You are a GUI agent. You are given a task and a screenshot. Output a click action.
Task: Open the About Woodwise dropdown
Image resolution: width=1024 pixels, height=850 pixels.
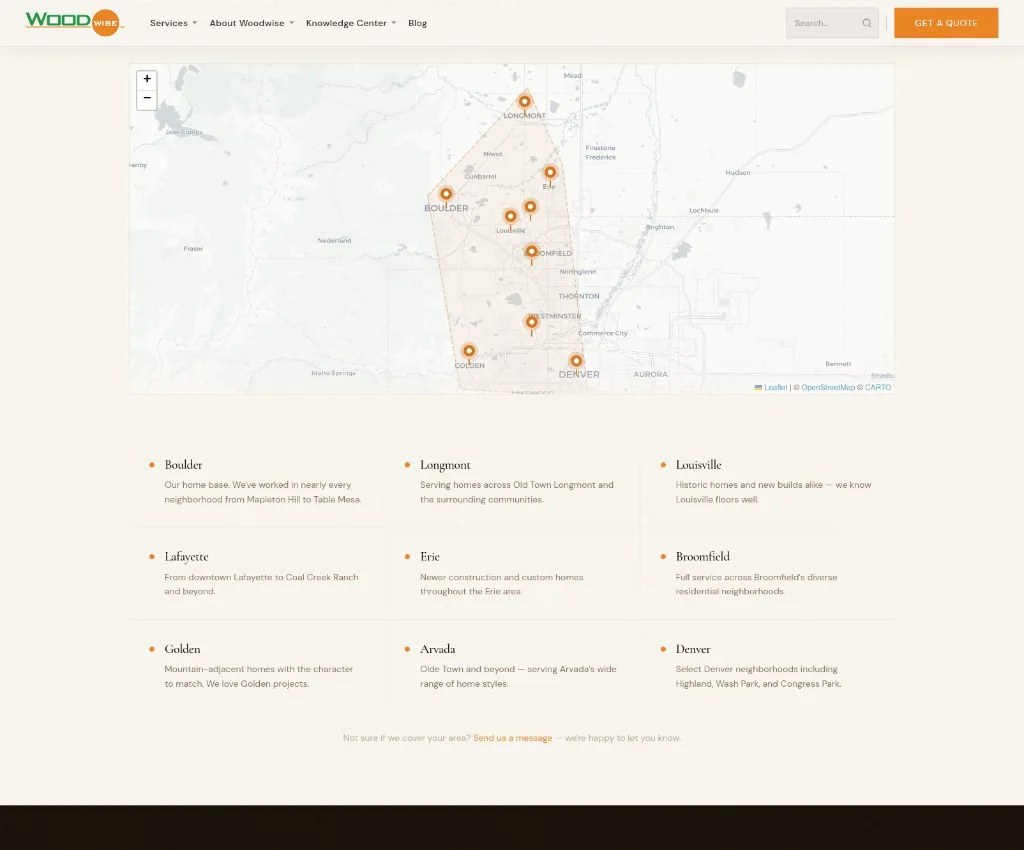(247, 22)
